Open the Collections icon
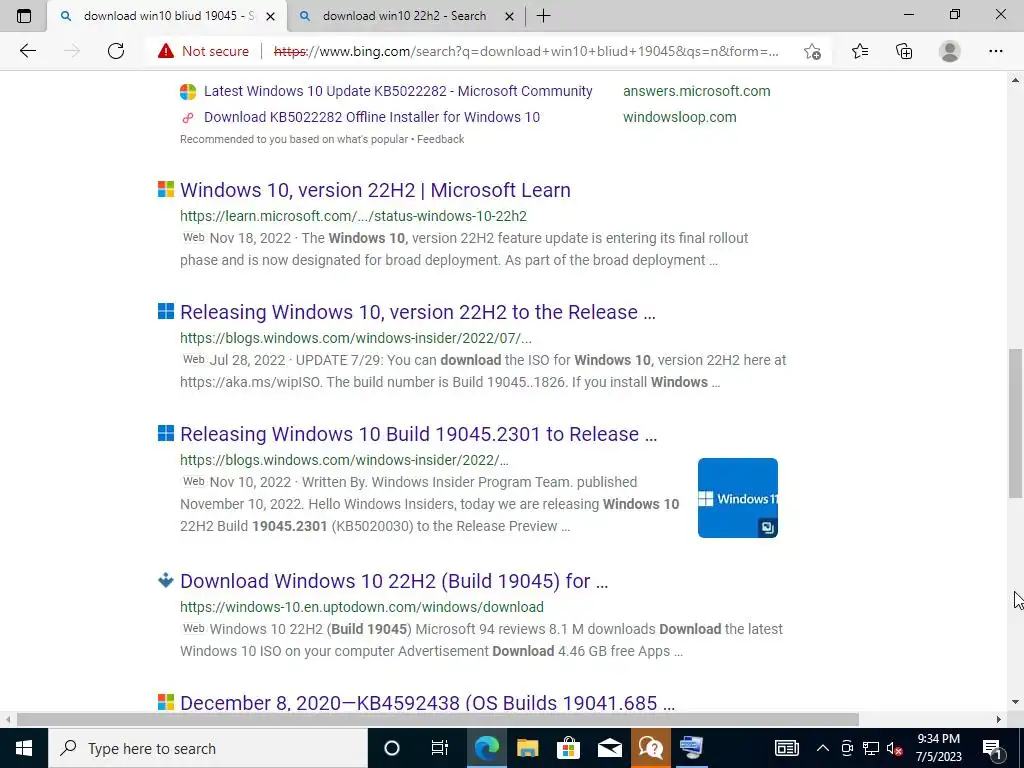The image size is (1024, 768). [904, 51]
